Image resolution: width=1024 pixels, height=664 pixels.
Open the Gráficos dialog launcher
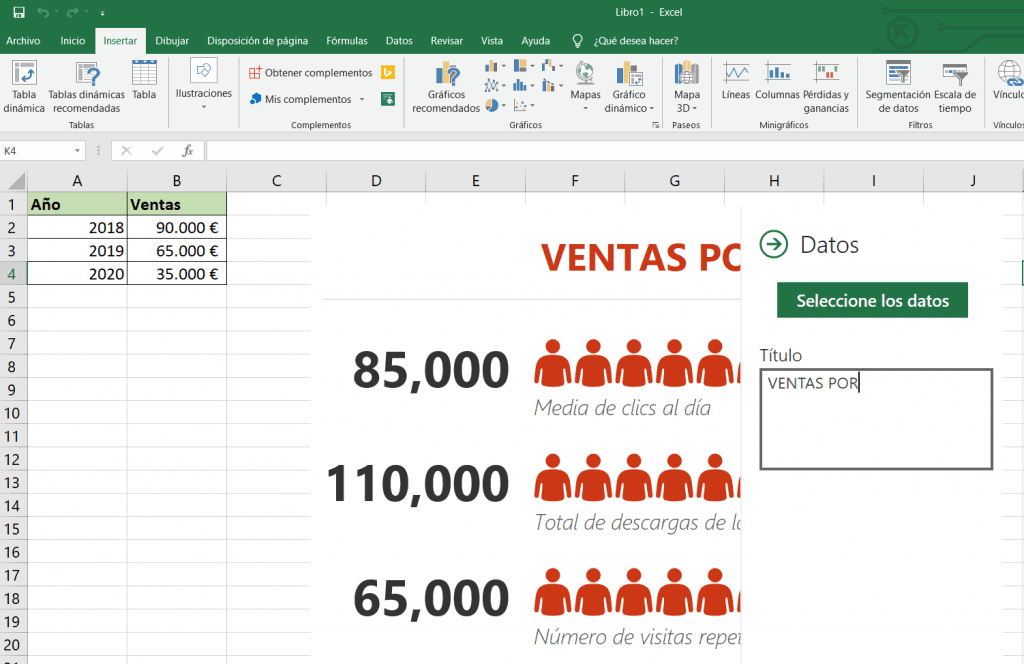(x=656, y=125)
